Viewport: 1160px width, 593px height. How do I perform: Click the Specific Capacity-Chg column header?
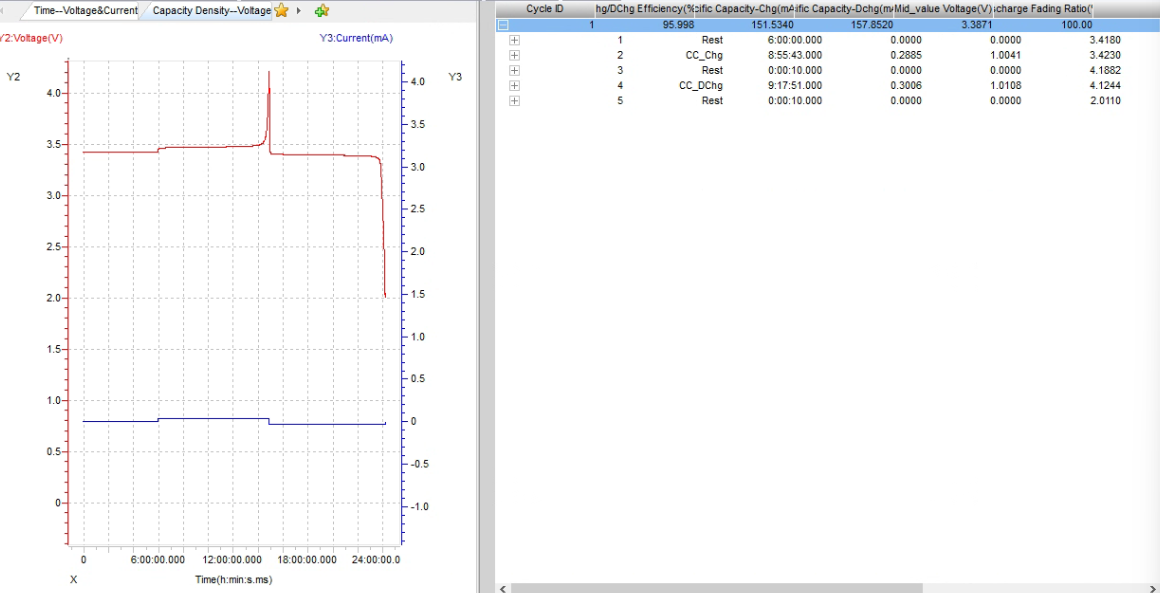[x=744, y=9]
